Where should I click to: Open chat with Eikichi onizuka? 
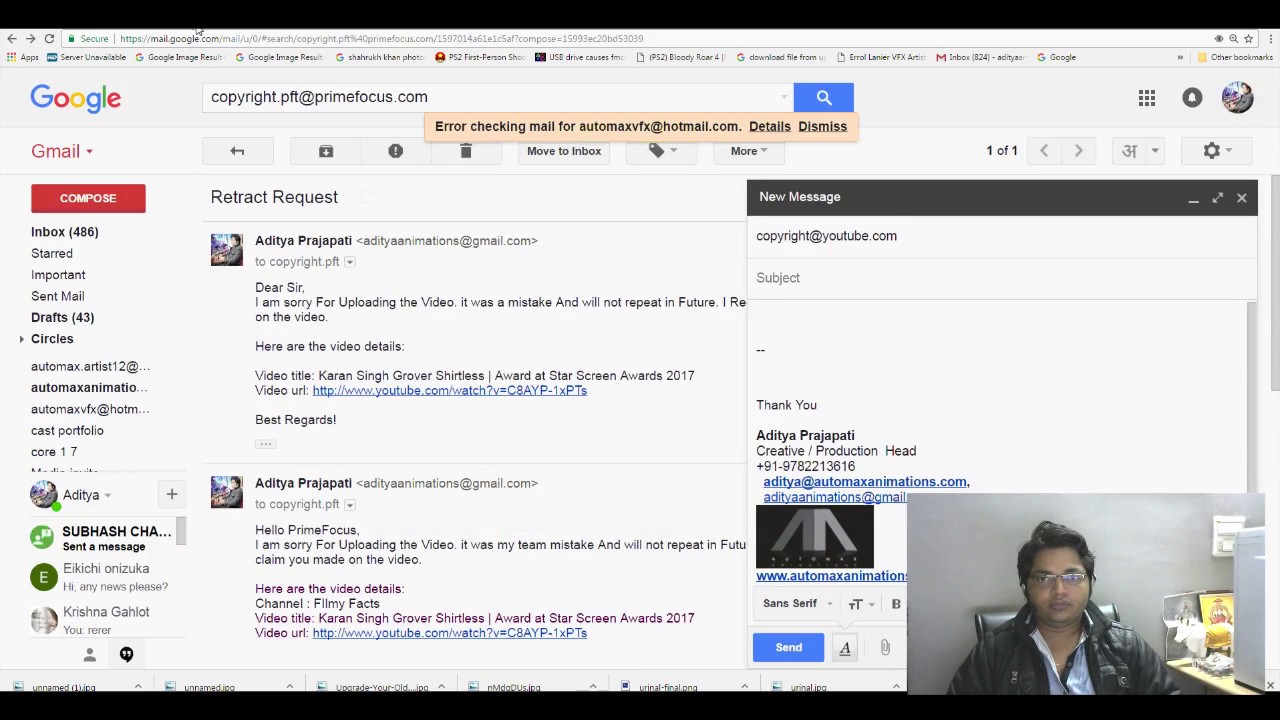[103, 577]
